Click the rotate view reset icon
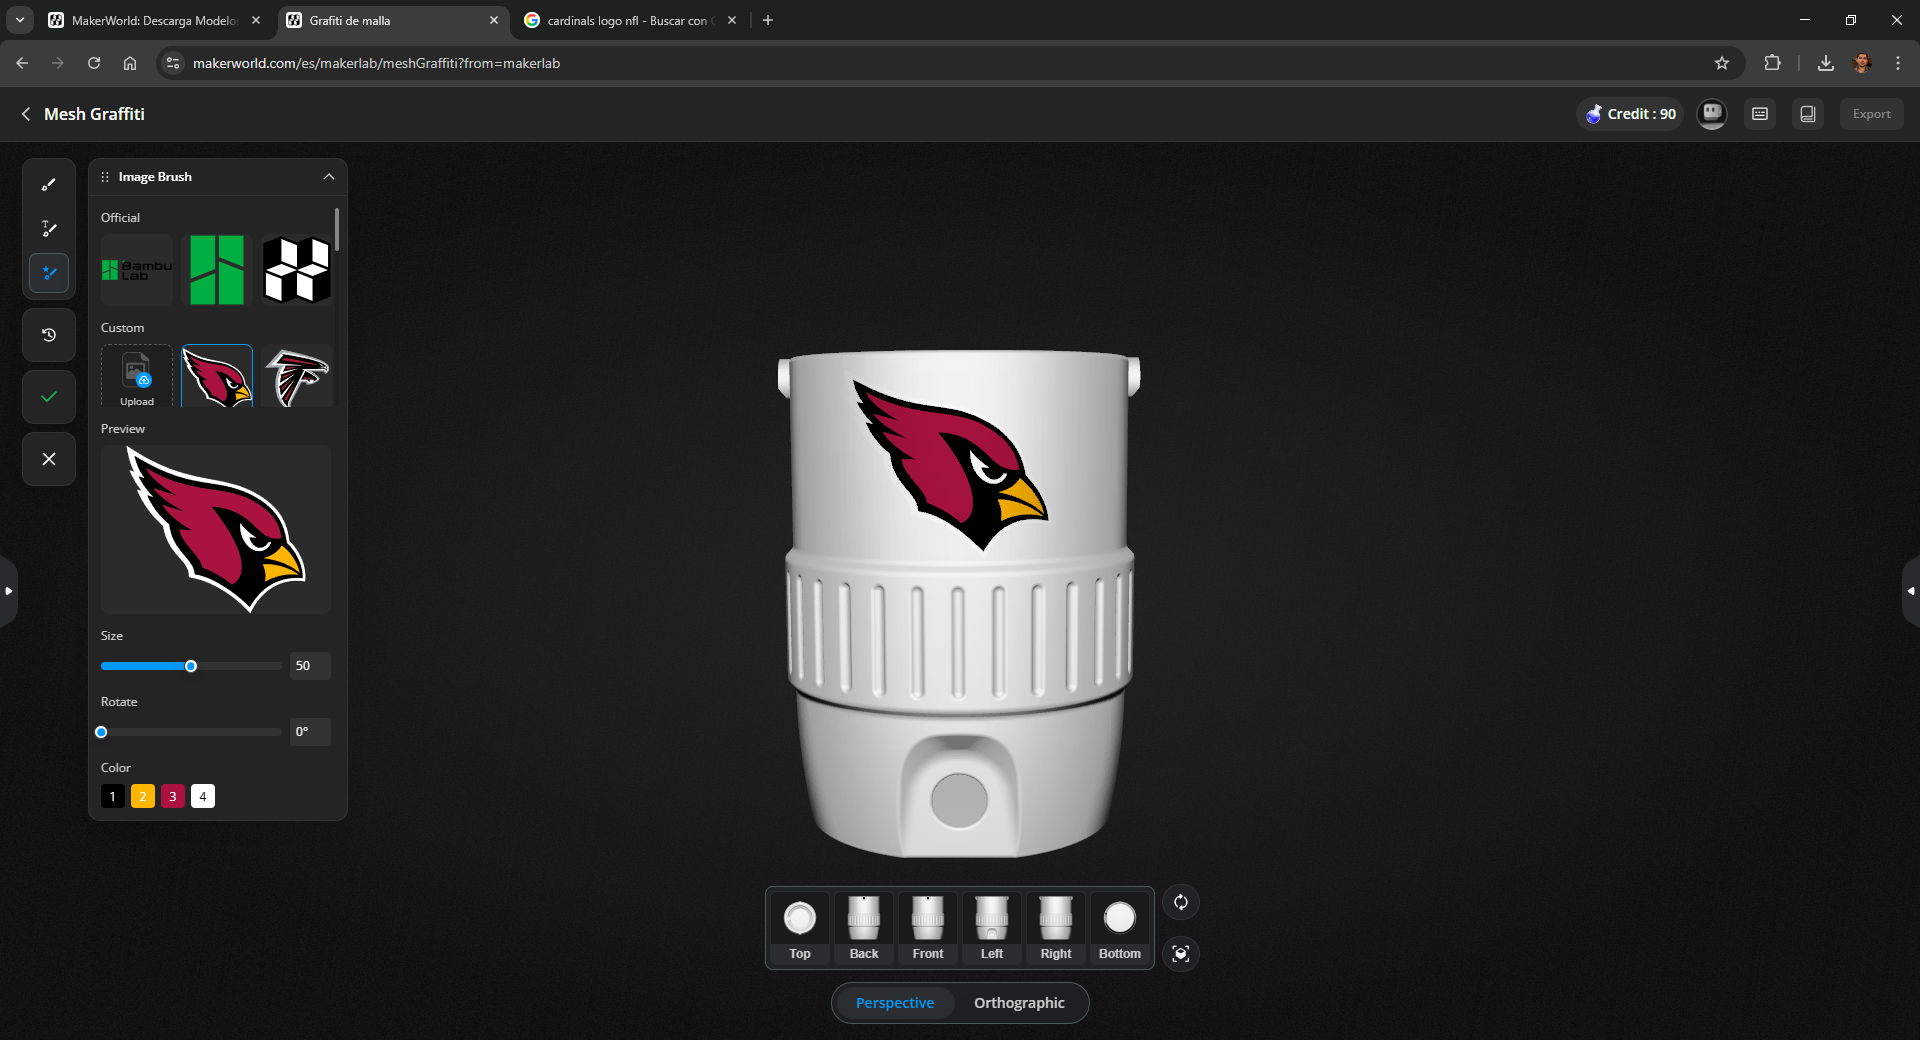Viewport: 1920px width, 1040px height. tap(1181, 902)
